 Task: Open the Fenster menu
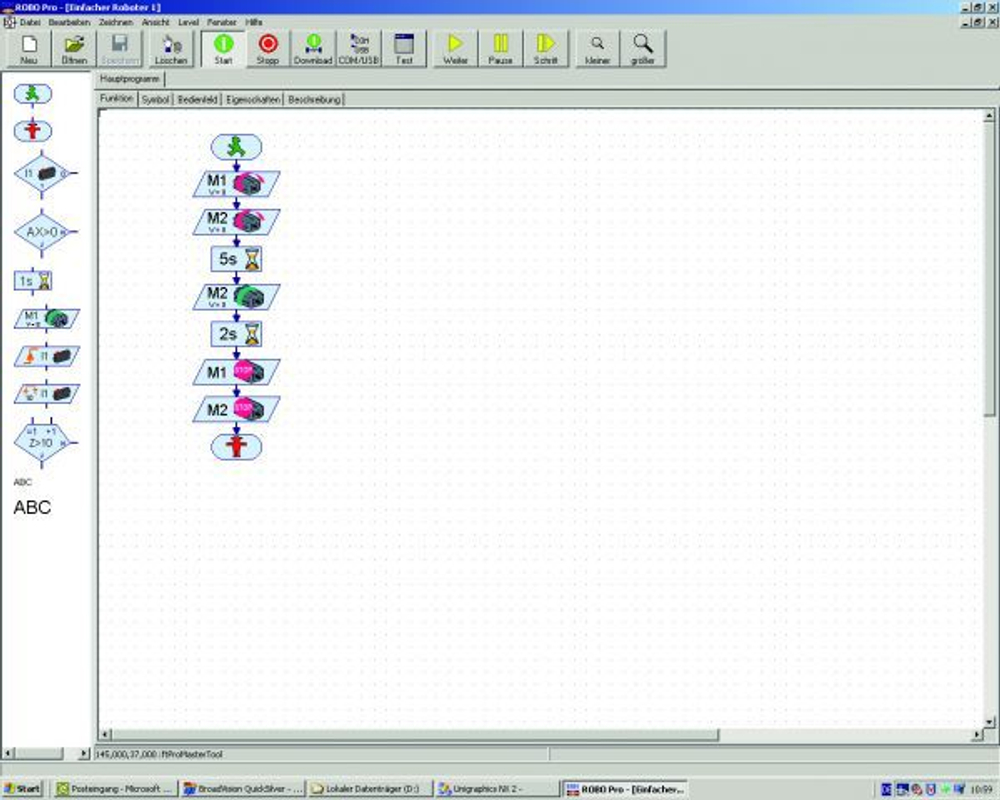click(x=222, y=21)
